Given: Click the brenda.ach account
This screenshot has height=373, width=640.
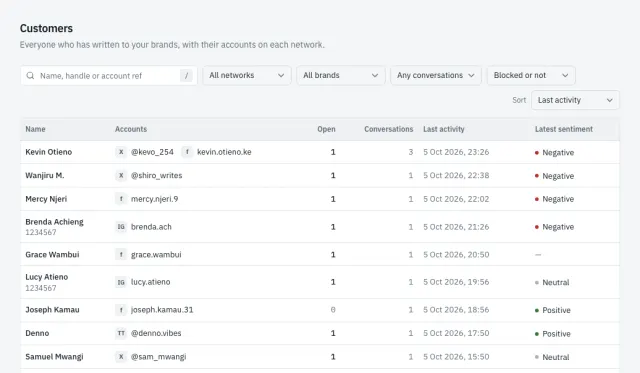Looking at the screenshot, I should pyautogui.click(x=151, y=226).
